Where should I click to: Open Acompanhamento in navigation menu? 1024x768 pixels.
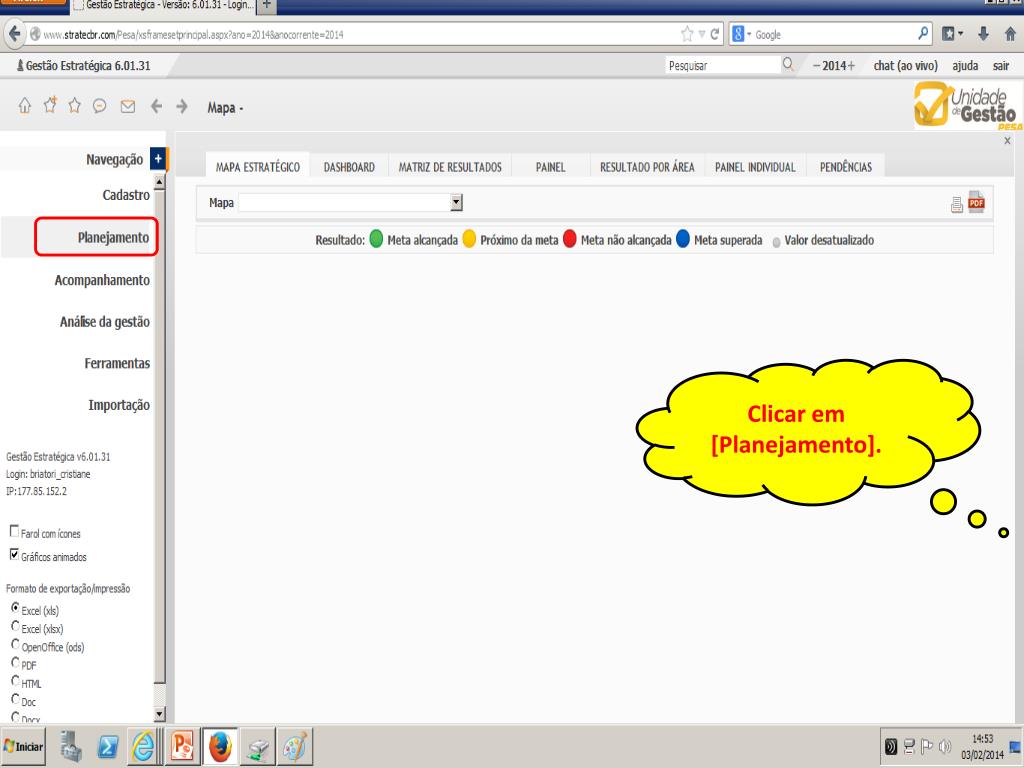click(x=102, y=280)
